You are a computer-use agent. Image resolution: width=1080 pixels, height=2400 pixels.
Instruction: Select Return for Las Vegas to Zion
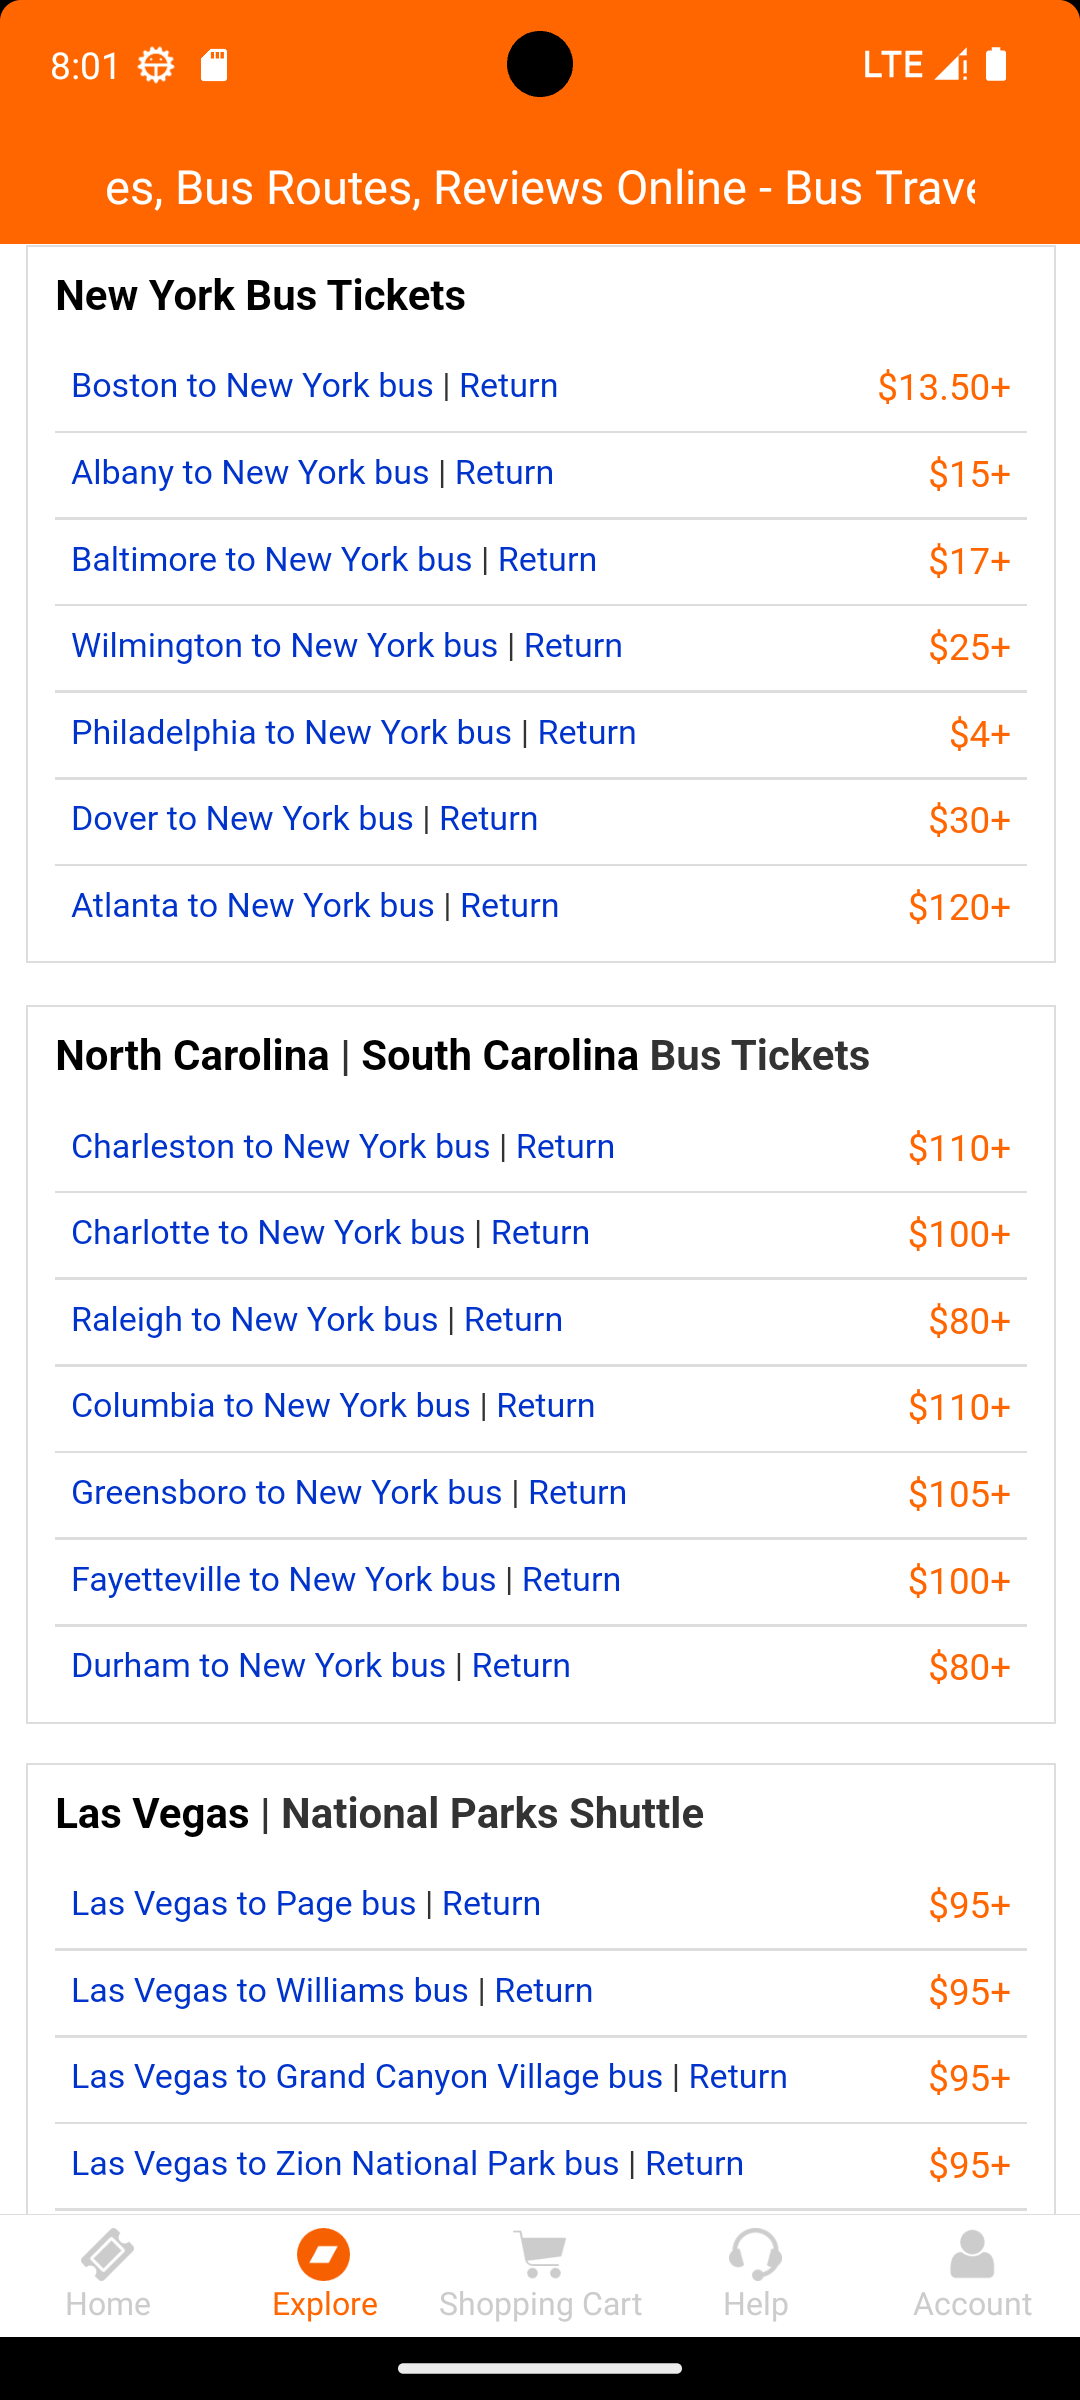point(694,2163)
